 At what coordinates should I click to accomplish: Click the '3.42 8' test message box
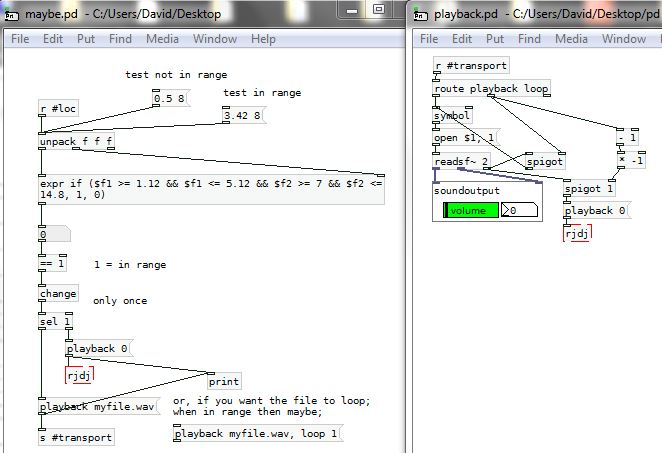pyautogui.click(x=243, y=116)
